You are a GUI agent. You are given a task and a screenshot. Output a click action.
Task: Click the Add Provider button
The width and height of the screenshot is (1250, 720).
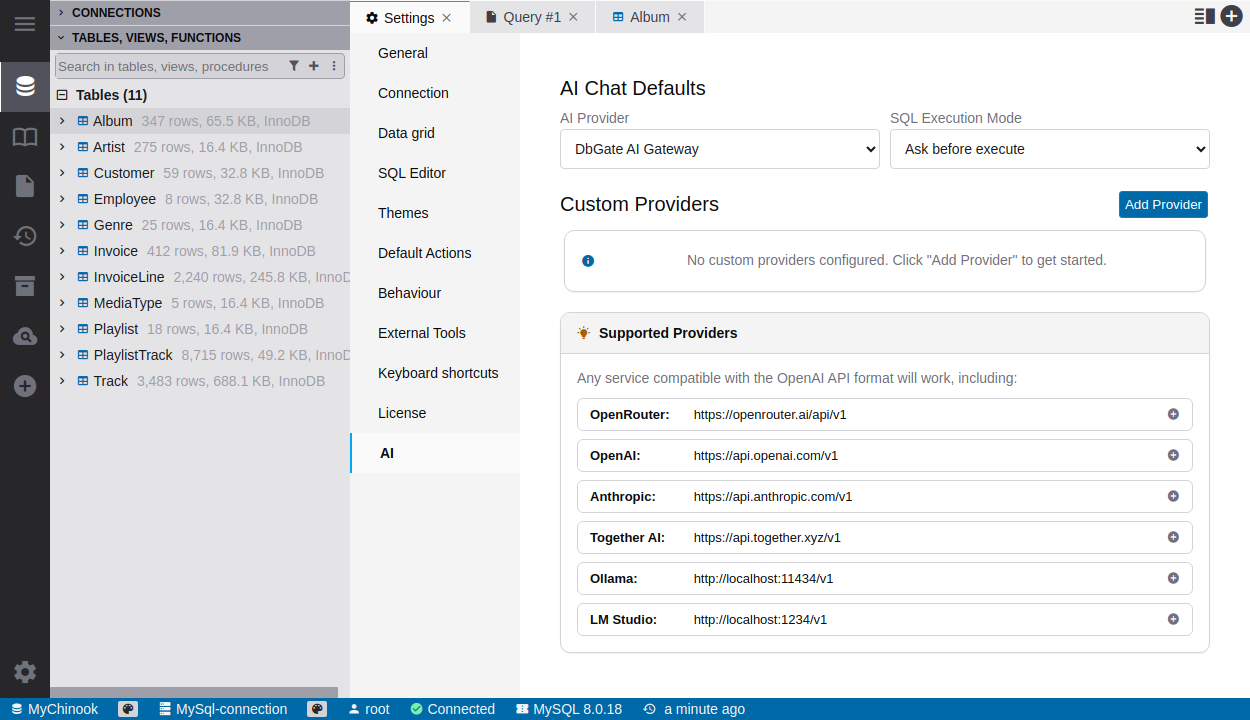[x=1163, y=204]
